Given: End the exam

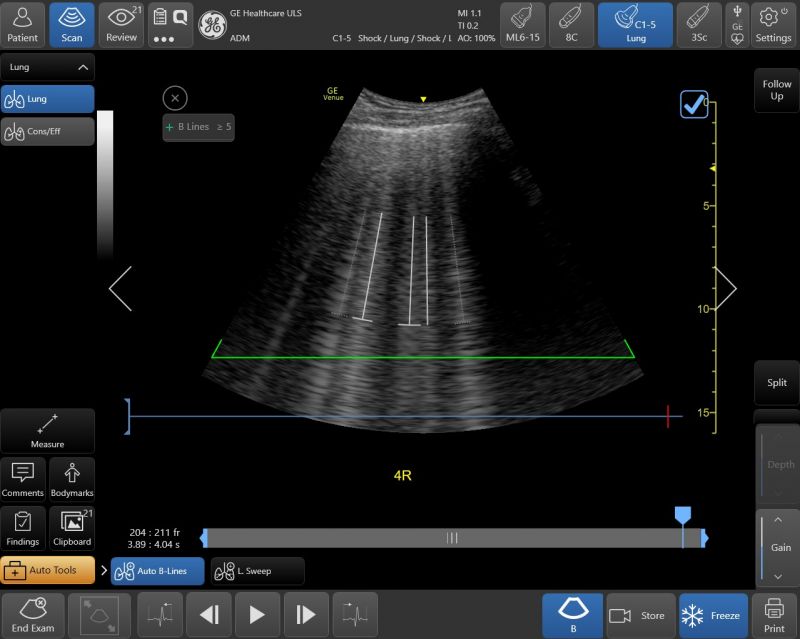Looking at the screenshot, I should click(33, 615).
